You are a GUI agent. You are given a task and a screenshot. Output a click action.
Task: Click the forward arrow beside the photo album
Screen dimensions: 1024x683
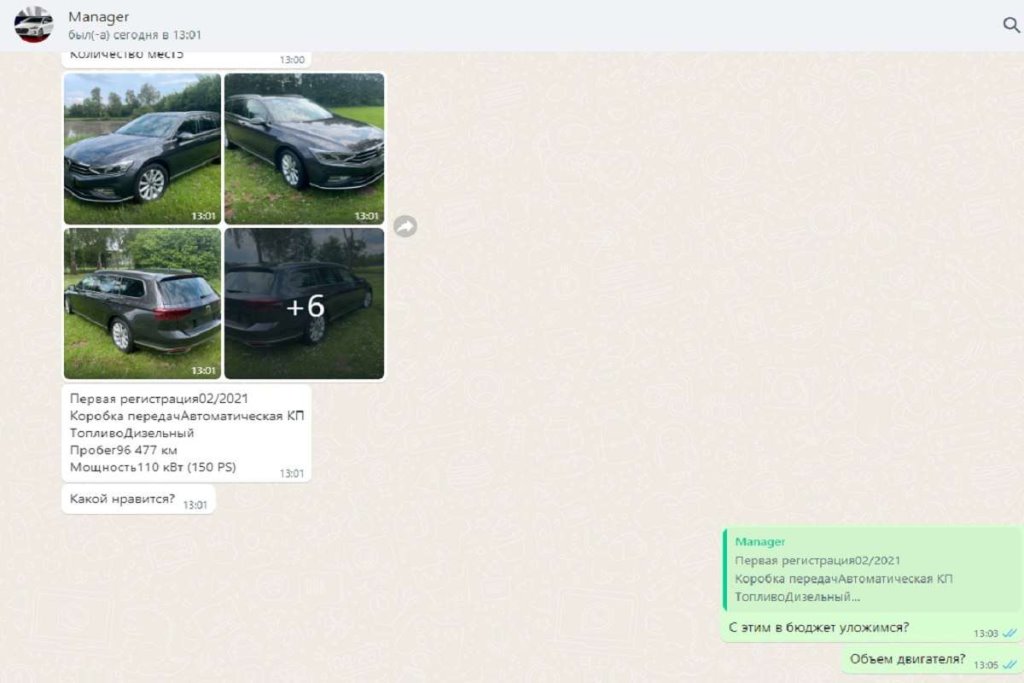pos(405,226)
